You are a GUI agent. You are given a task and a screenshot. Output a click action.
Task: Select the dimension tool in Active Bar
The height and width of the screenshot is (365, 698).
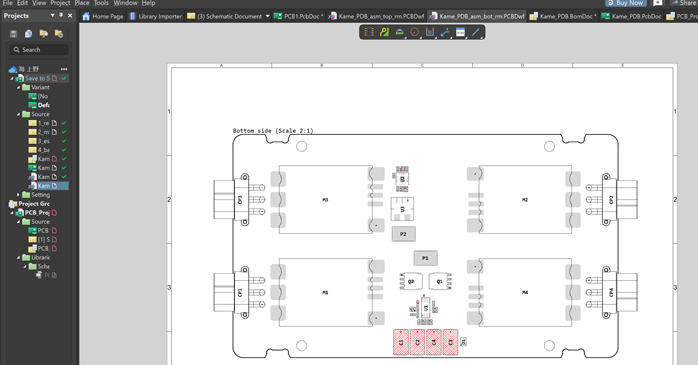[430, 32]
